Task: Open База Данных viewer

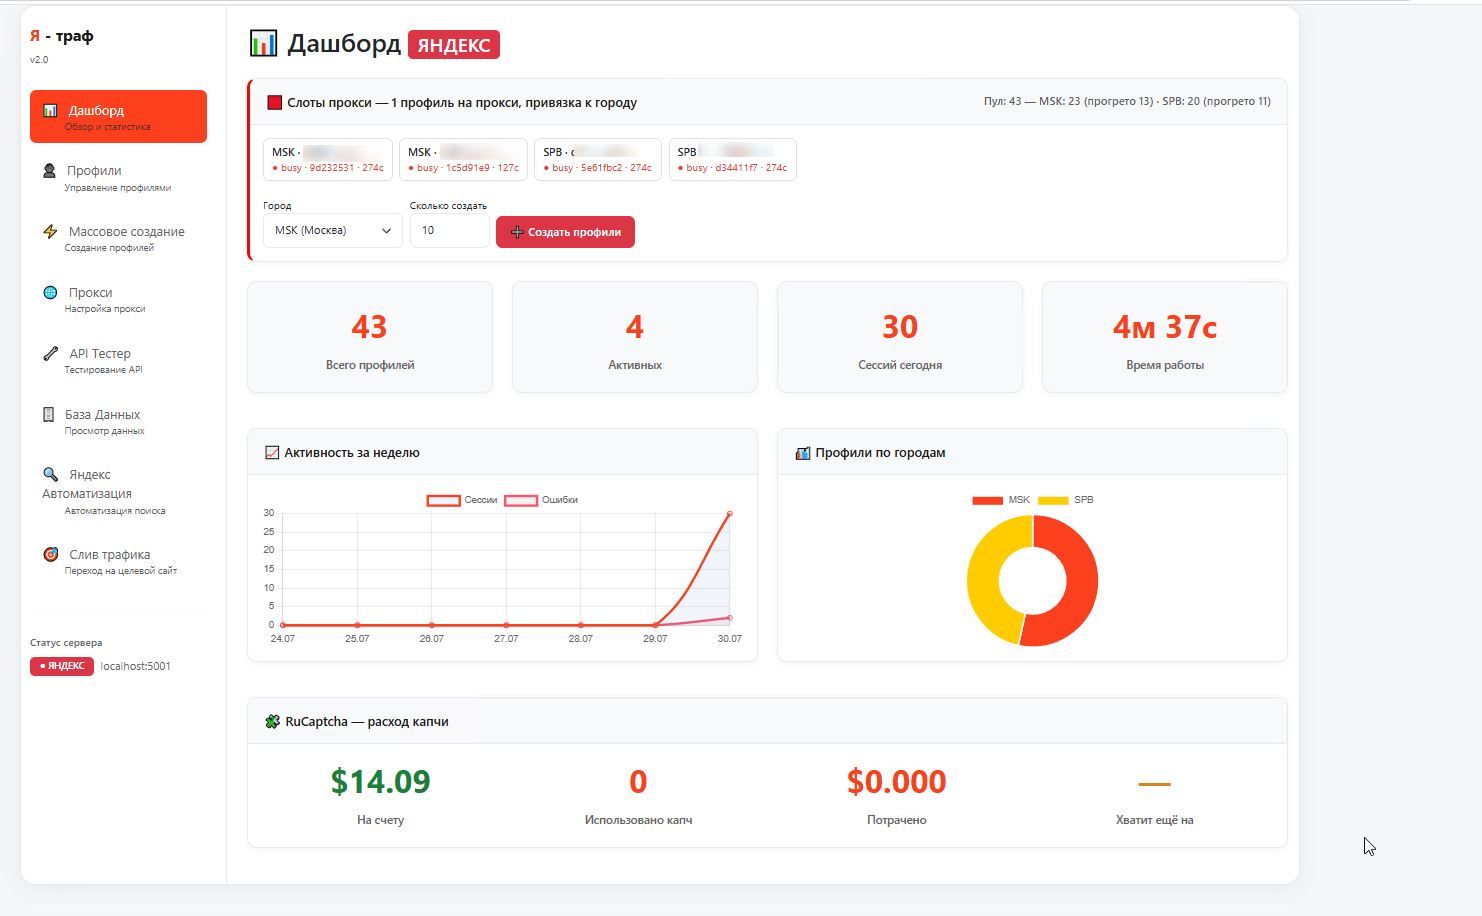Action: tap(118, 421)
